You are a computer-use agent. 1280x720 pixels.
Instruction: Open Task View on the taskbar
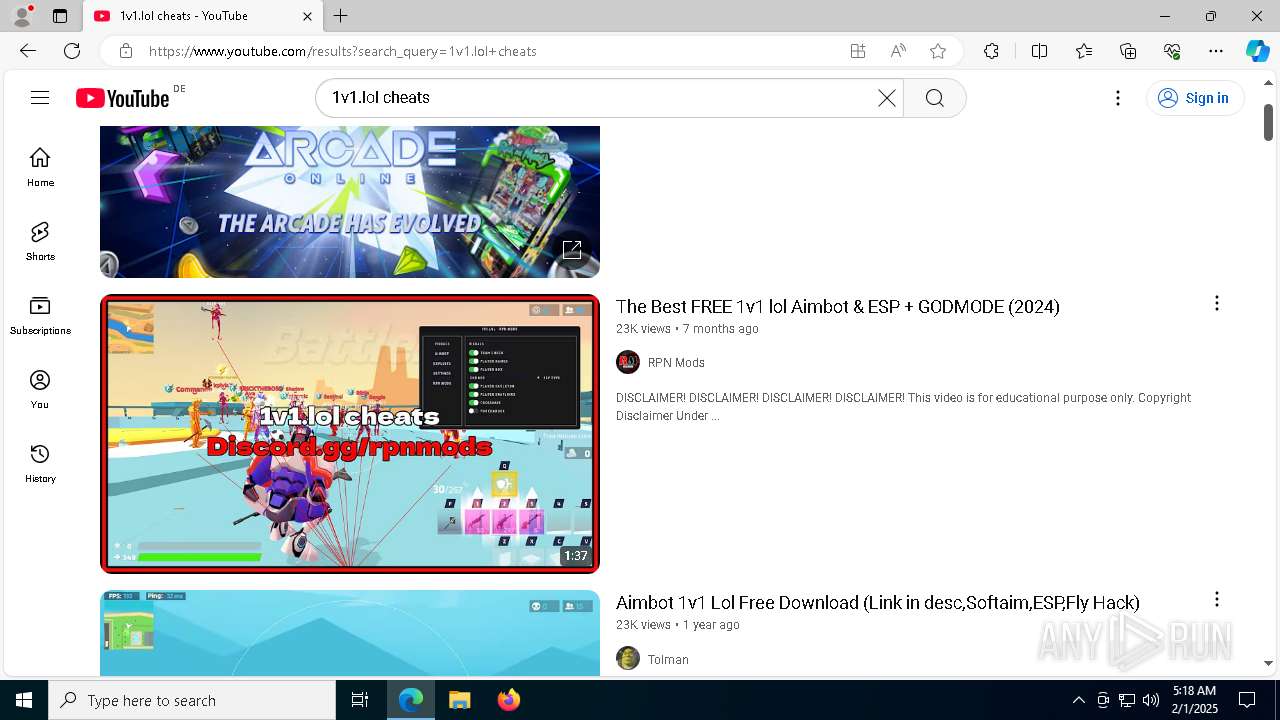click(360, 700)
